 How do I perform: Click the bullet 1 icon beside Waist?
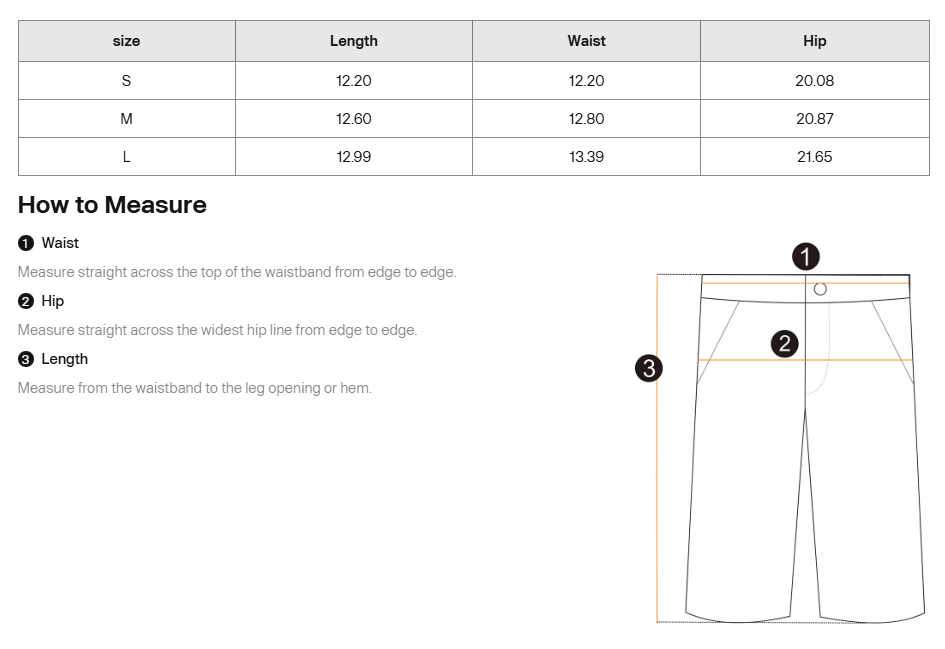(26, 243)
